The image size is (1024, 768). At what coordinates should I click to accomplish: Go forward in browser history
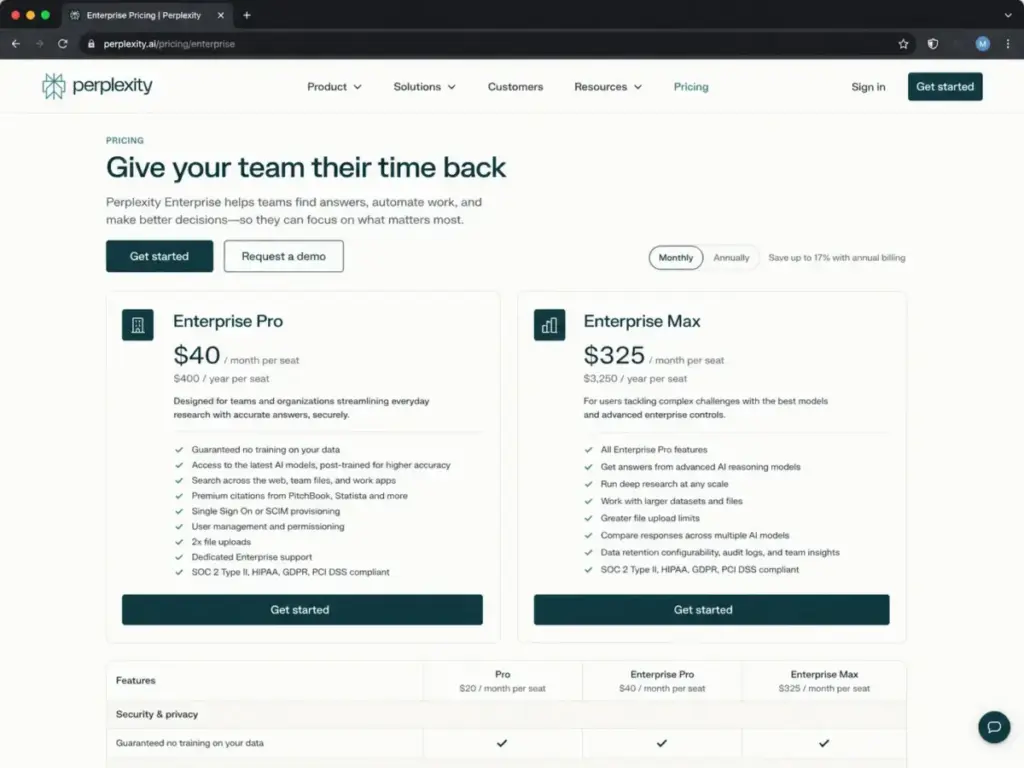[x=40, y=44]
